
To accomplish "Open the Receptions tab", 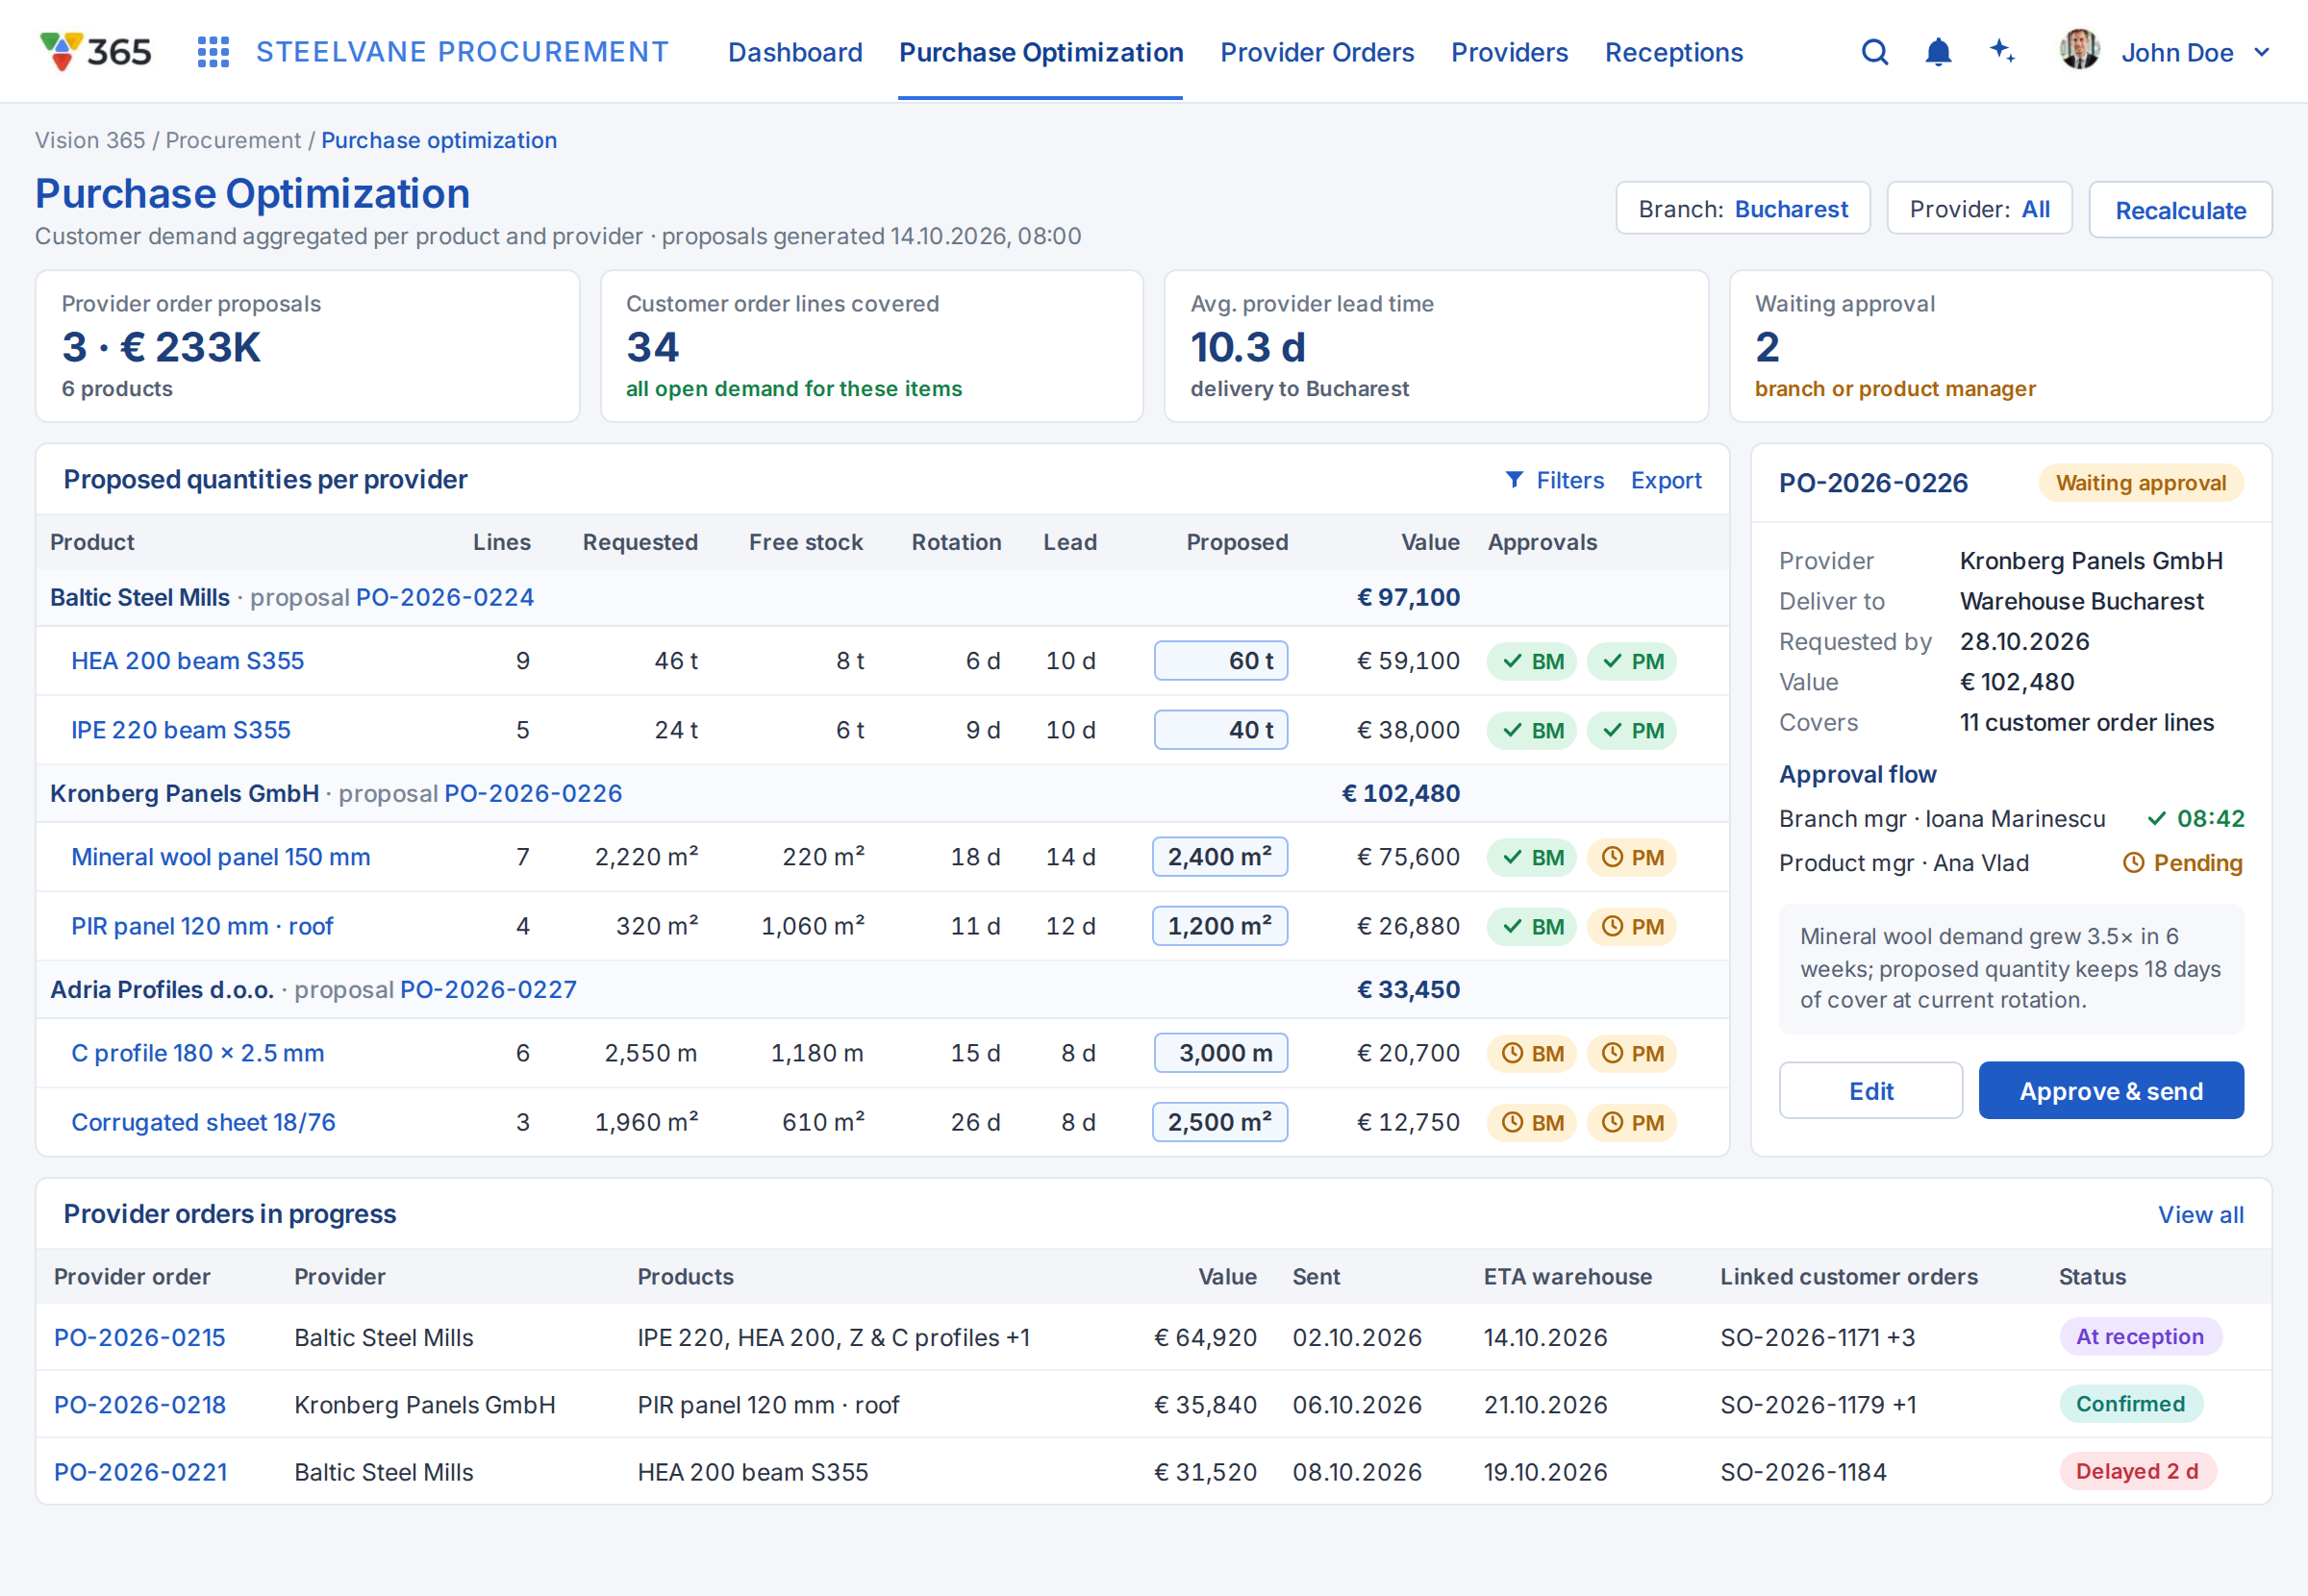I will pyautogui.click(x=1673, y=52).
